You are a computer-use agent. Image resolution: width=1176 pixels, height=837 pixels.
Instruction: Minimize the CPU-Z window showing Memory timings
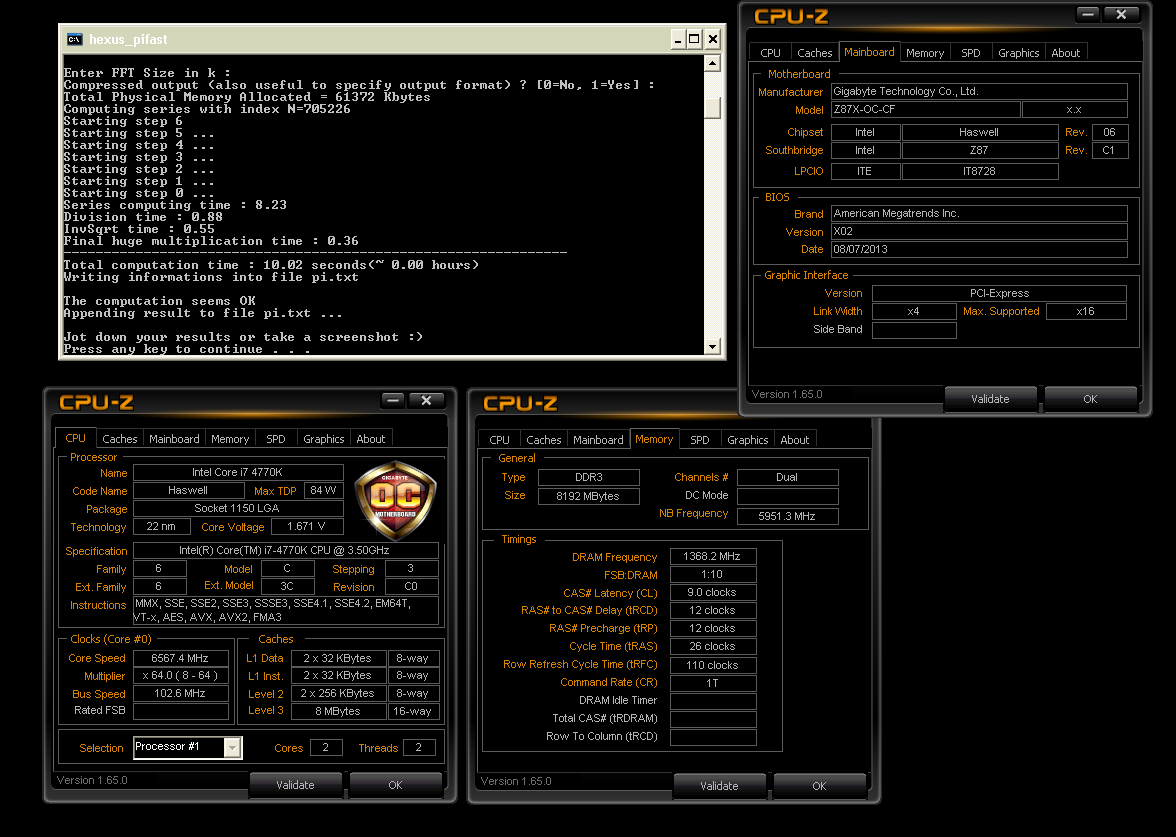pyautogui.click(x=817, y=402)
